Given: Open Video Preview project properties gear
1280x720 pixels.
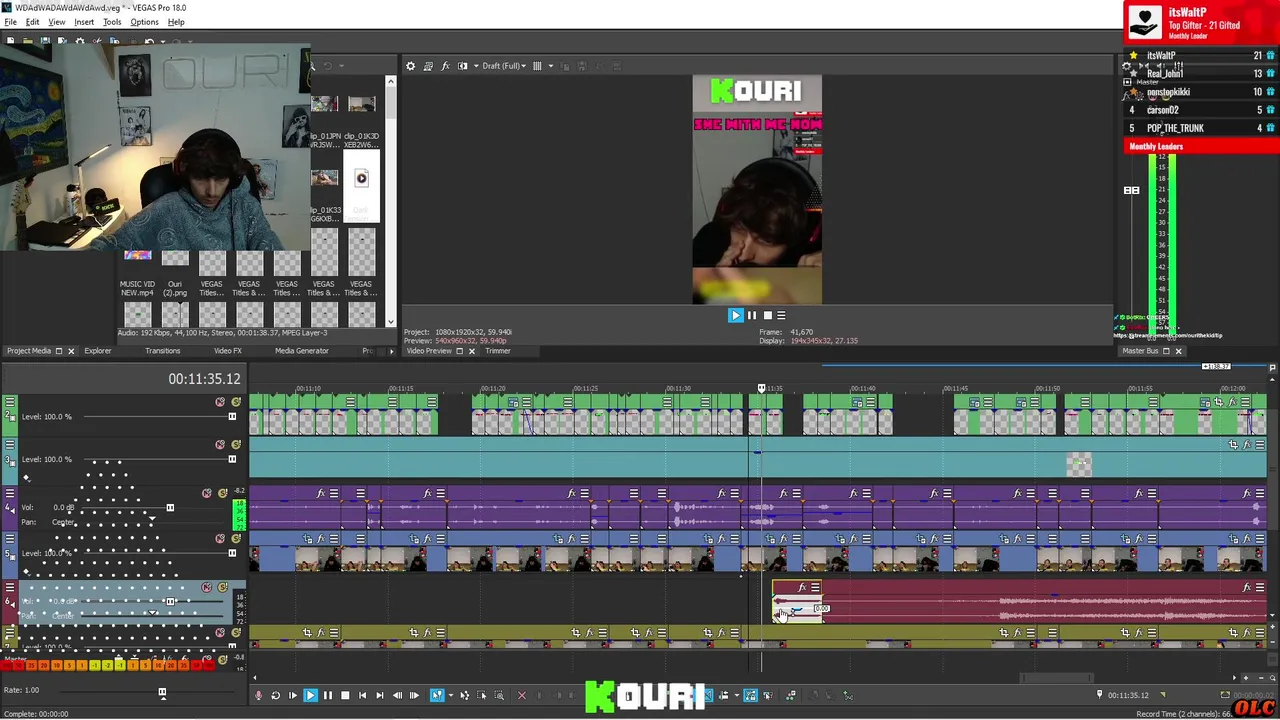Looking at the screenshot, I should point(410,66).
